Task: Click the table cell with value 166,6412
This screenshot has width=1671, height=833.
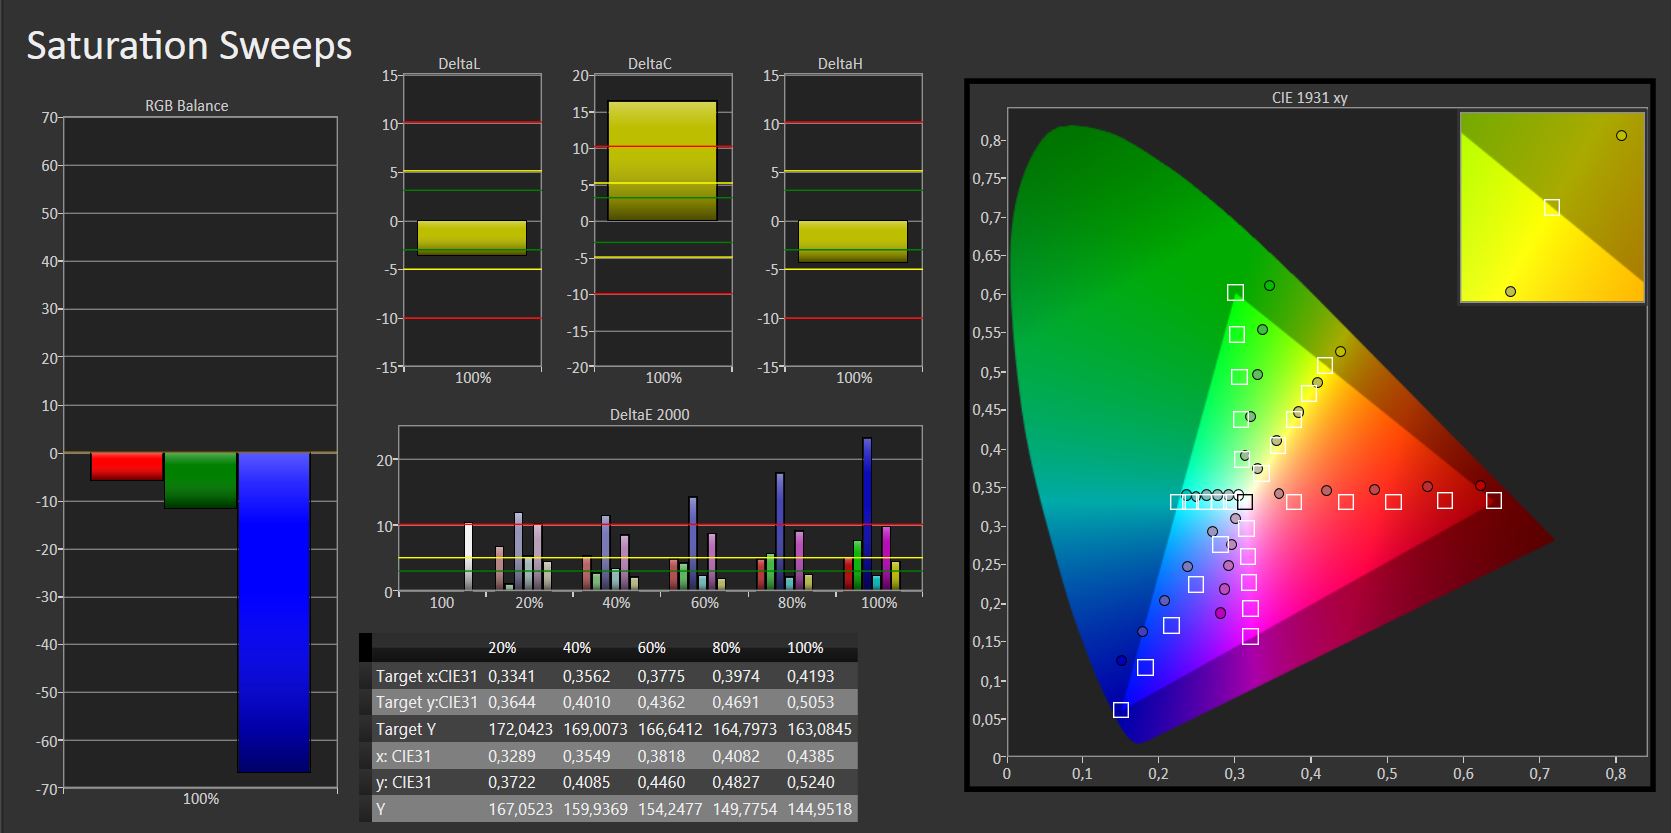Action: pyautogui.click(x=670, y=729)
